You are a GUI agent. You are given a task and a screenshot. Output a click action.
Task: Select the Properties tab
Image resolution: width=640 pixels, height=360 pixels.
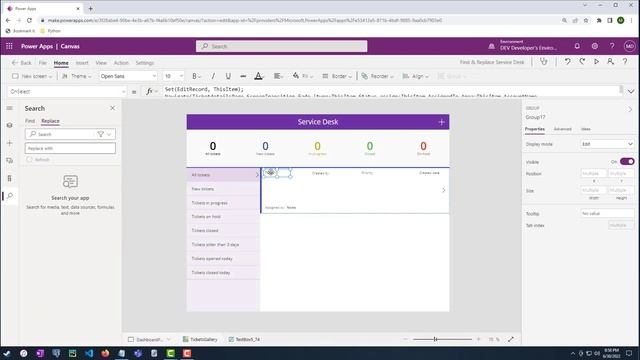[535, 129]
